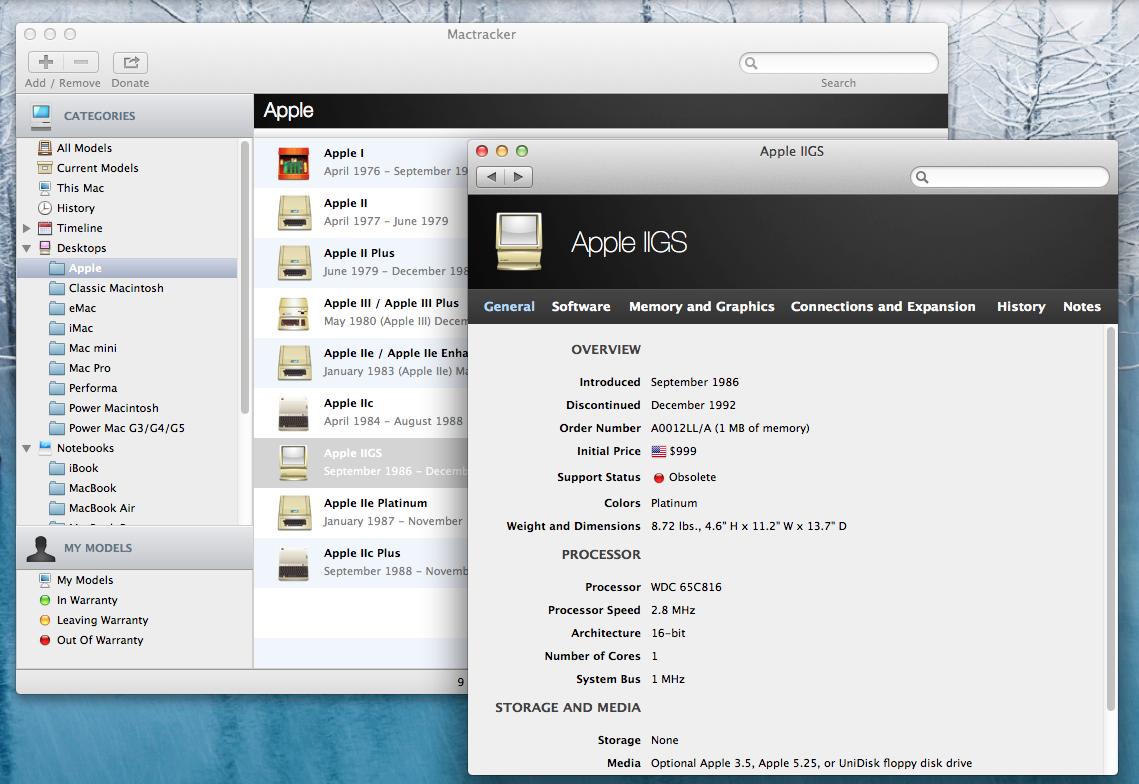Click the Apple IIGS detail pane scrollbar
1139x784 pixels.
coord(1110,520)
